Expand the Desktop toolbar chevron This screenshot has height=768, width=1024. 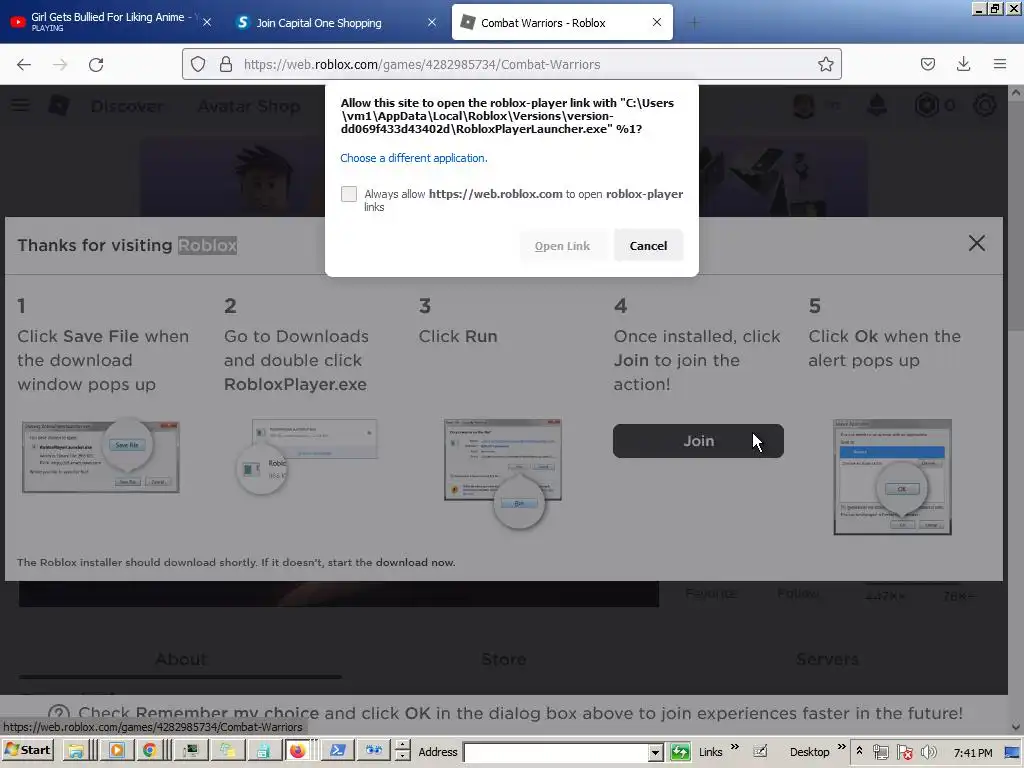[841, 747]
